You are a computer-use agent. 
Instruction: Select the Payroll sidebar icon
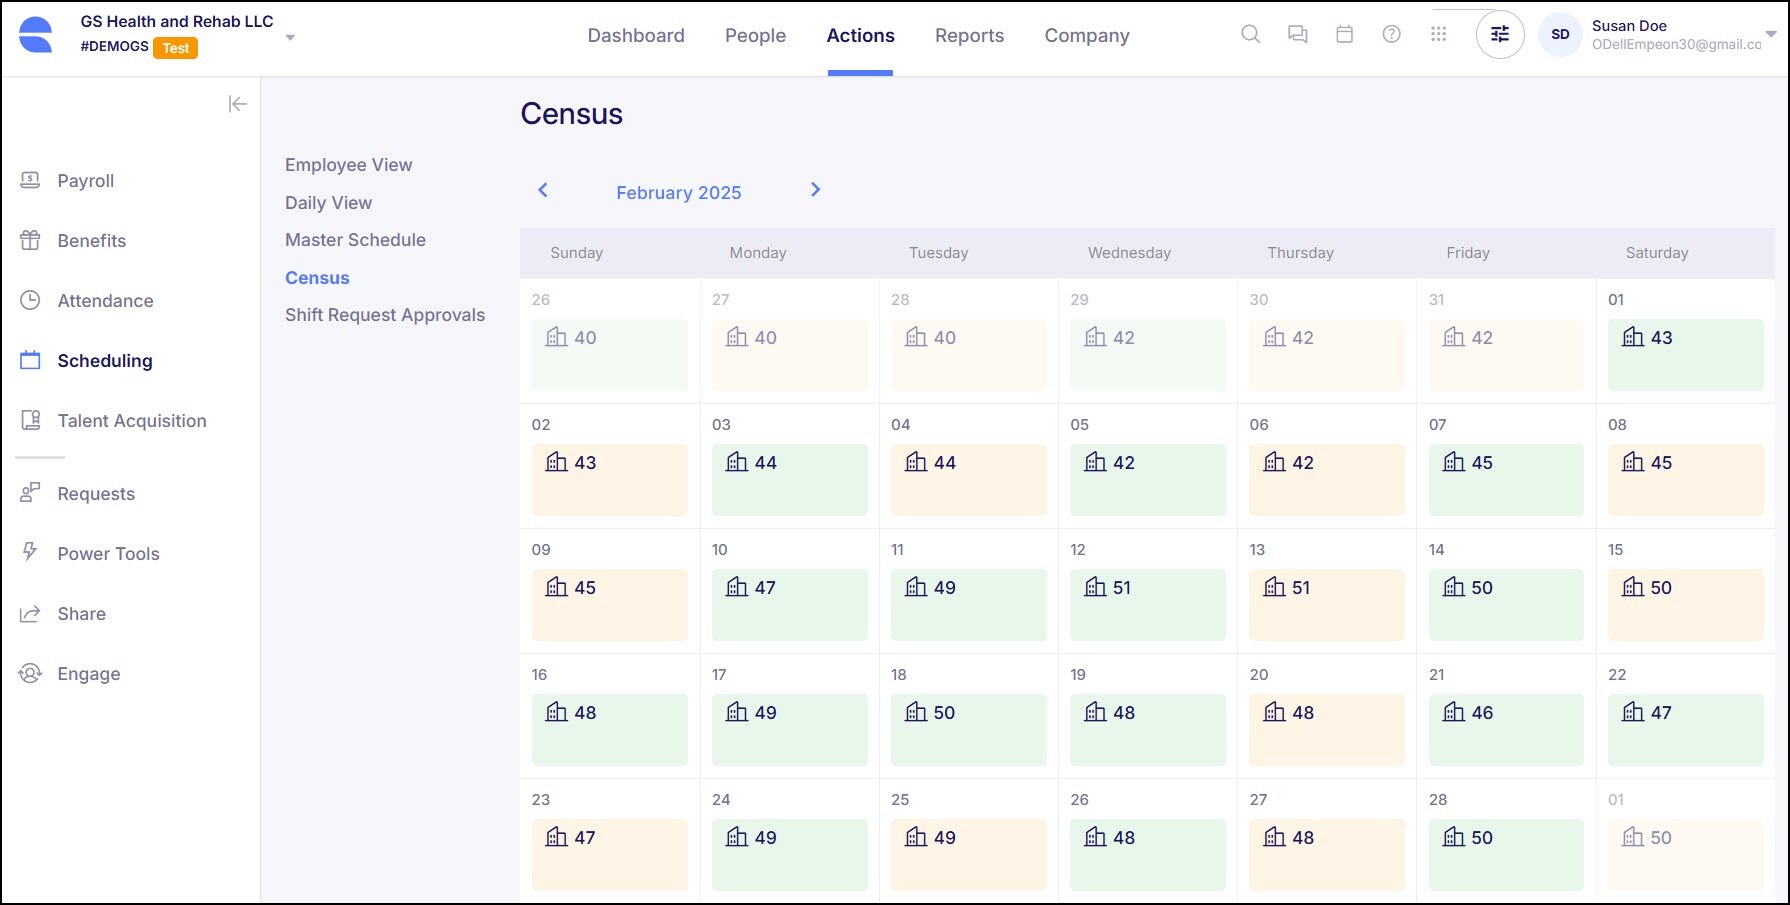point(29,180)
